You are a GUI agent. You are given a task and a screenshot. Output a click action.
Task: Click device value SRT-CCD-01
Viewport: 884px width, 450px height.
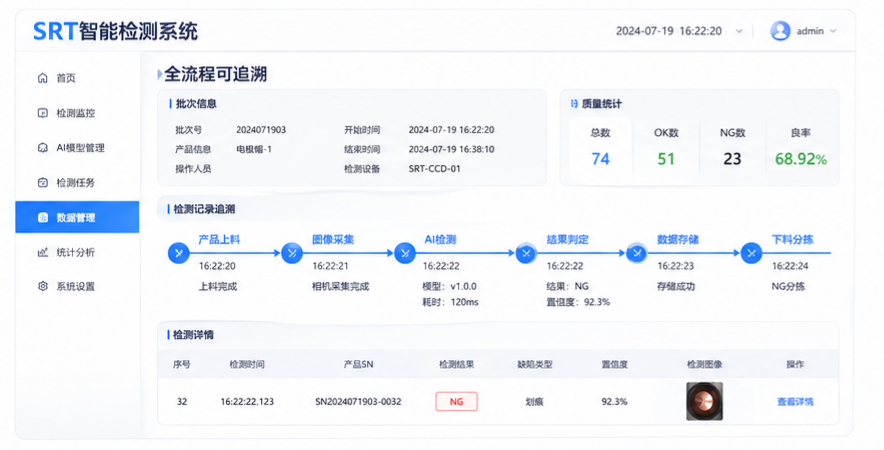434,169
